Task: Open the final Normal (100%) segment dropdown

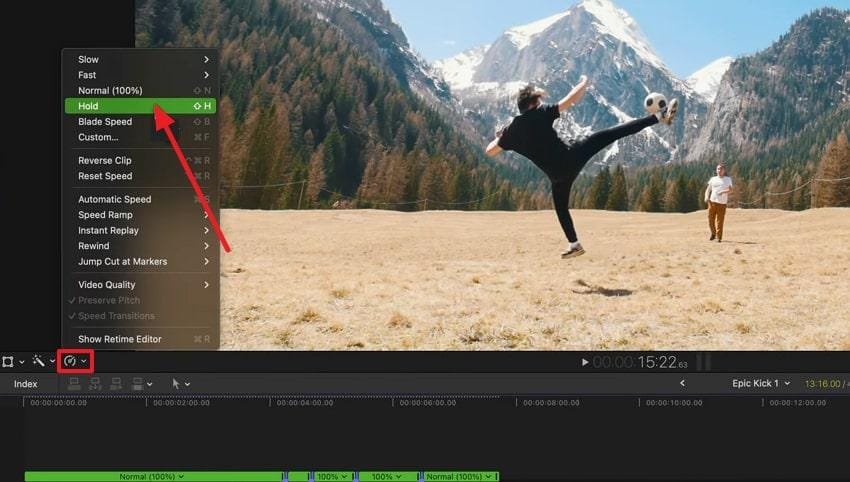Action: [459, 477]
